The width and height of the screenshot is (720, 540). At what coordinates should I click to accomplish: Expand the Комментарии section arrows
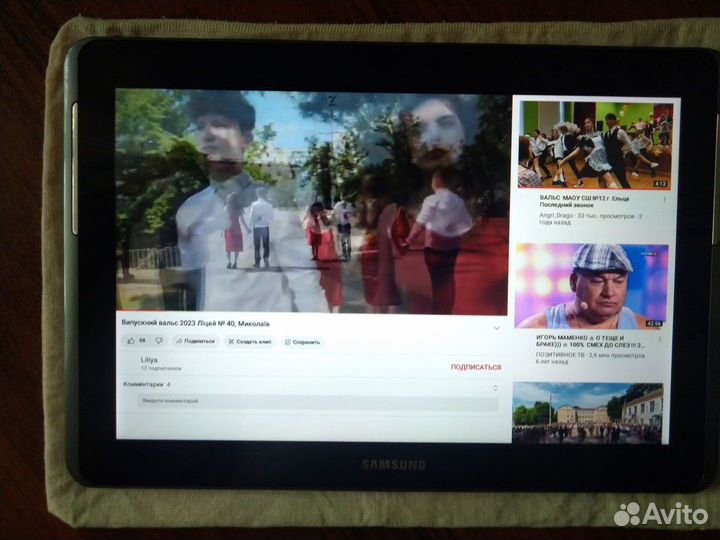click(x=495, y=388)
